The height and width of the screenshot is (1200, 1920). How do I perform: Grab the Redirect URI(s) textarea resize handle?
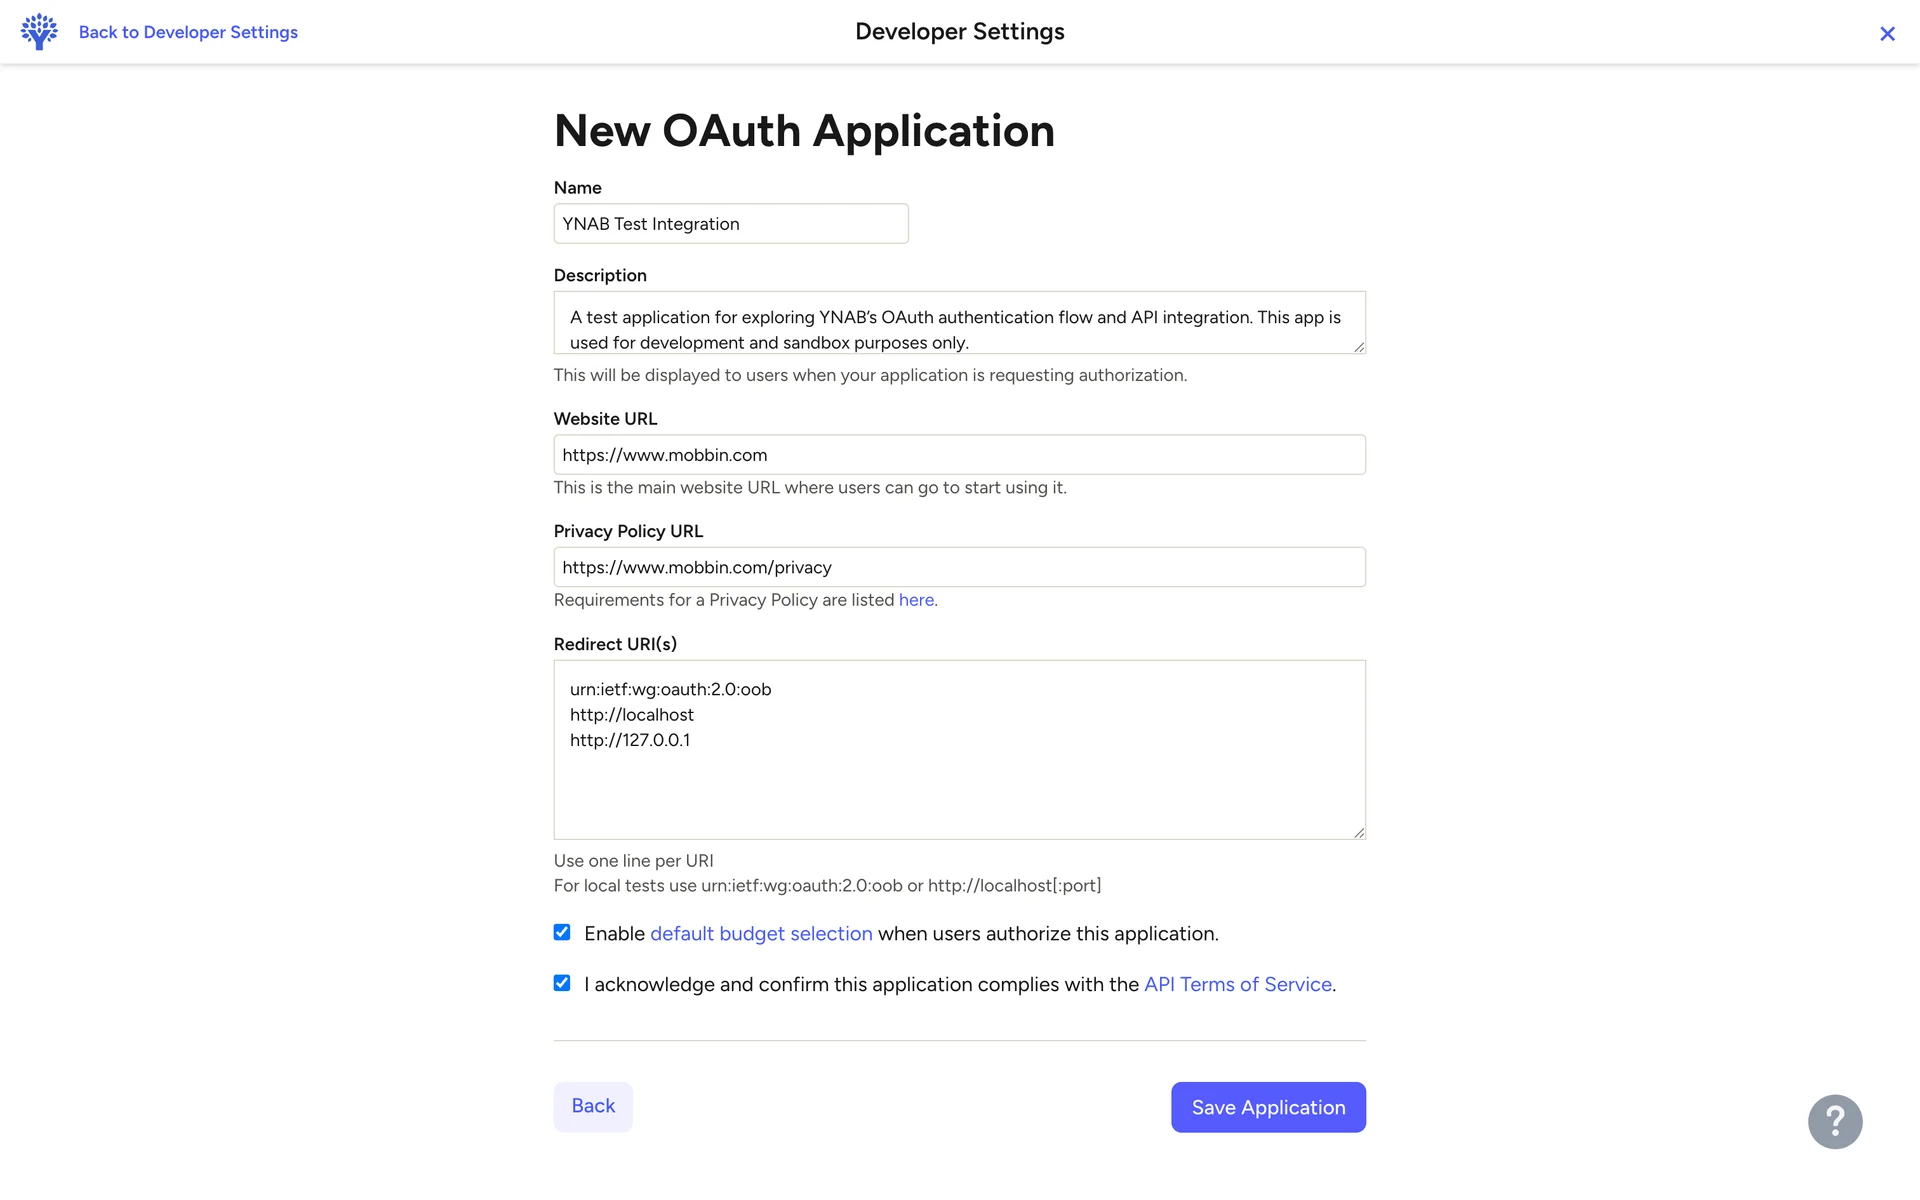(x=1359, y=832)
